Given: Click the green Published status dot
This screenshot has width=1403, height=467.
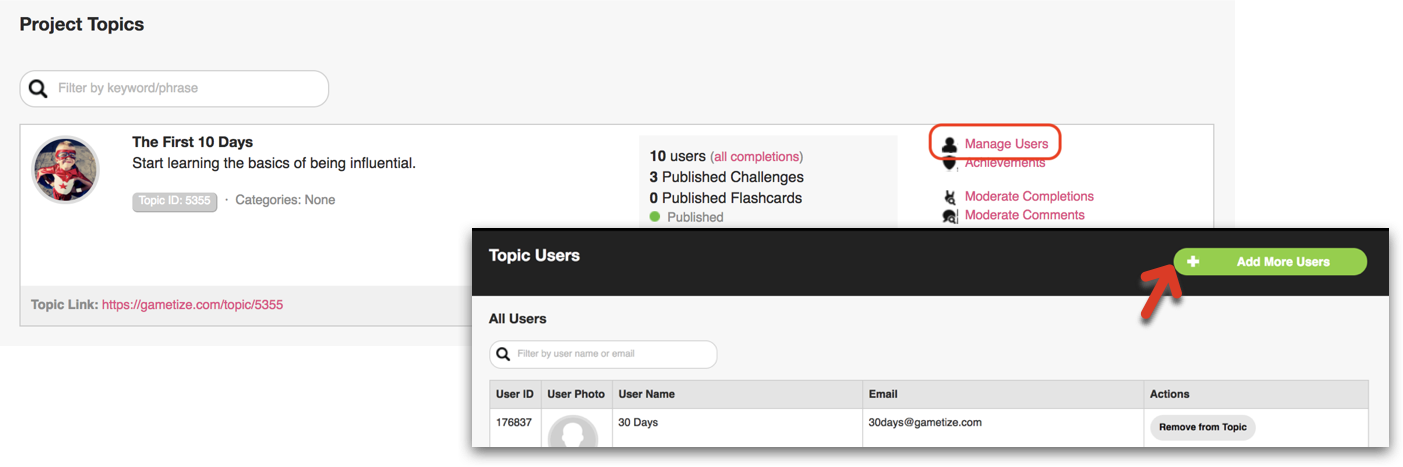Looking at the screenshot, I should [x=655, y=217].
